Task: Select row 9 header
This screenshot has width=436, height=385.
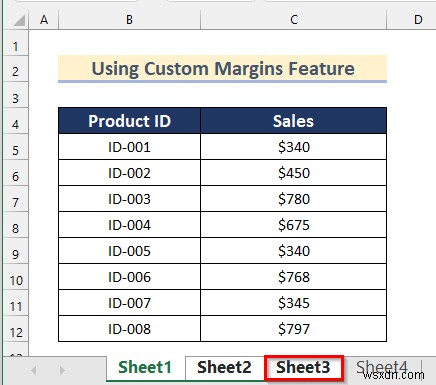Action: point(15,251)
